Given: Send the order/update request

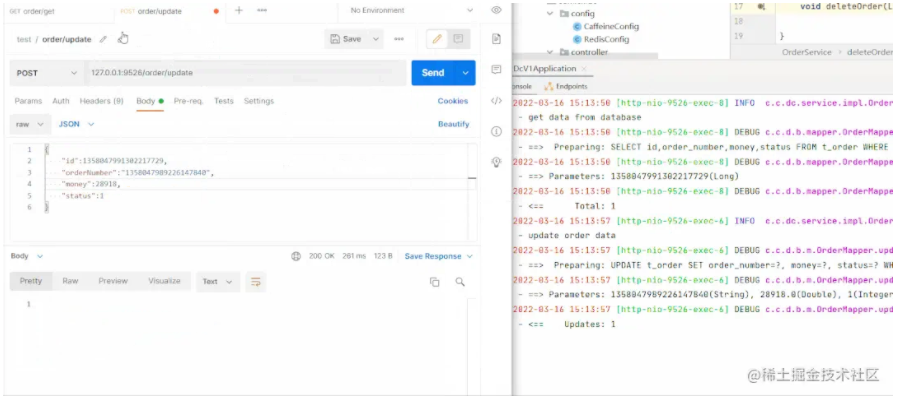Looking at the screenshot, I should coord(433,73).
